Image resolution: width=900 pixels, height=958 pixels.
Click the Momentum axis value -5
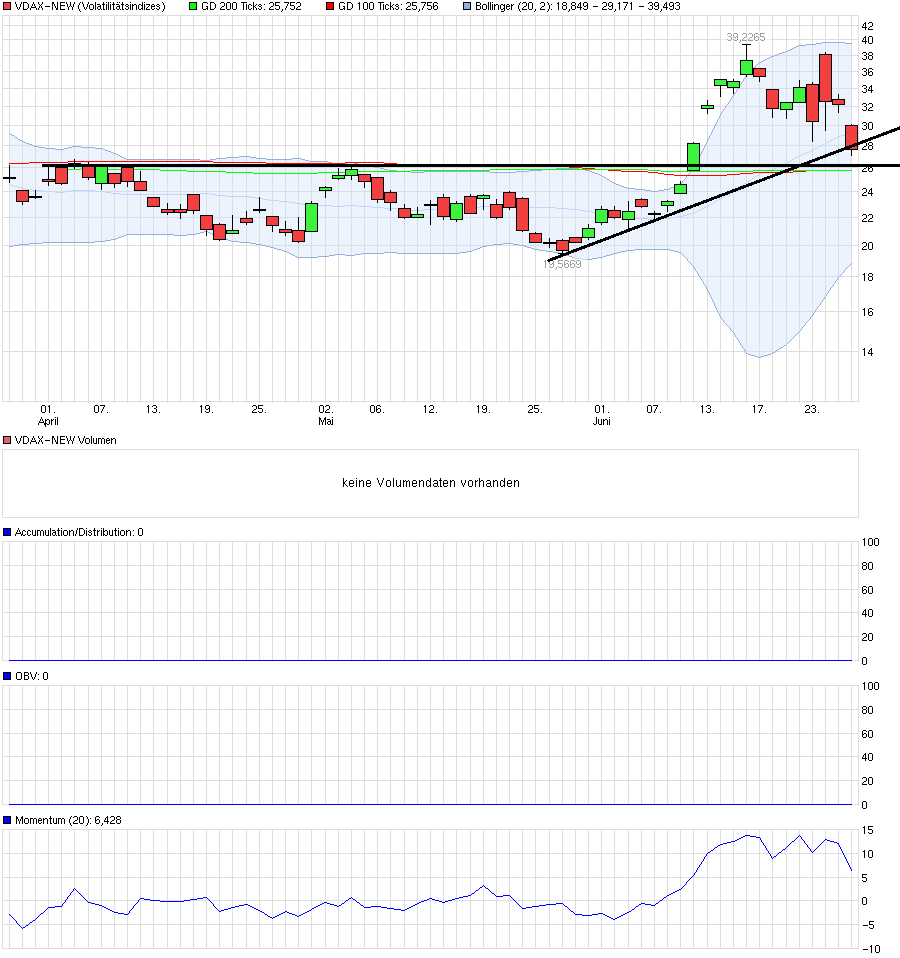click(868, 925)
